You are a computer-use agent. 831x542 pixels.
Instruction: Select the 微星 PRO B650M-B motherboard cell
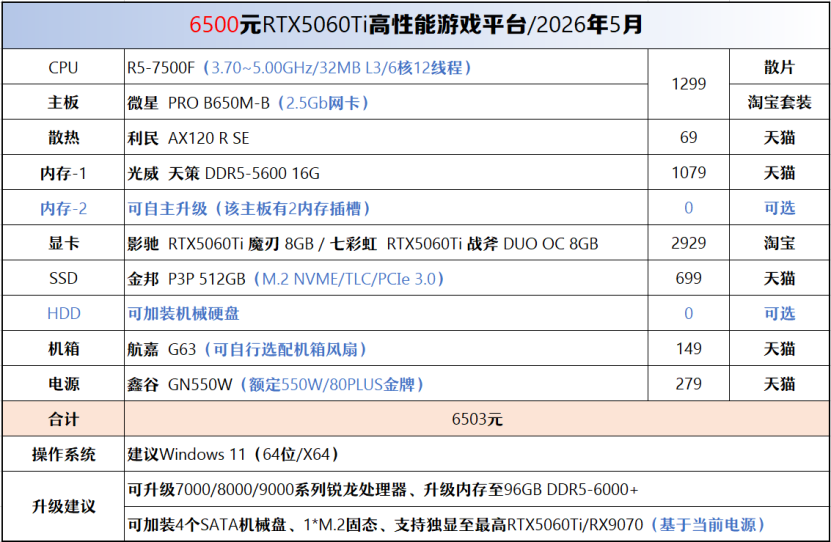pyautogui.click(x=386, y=102)
